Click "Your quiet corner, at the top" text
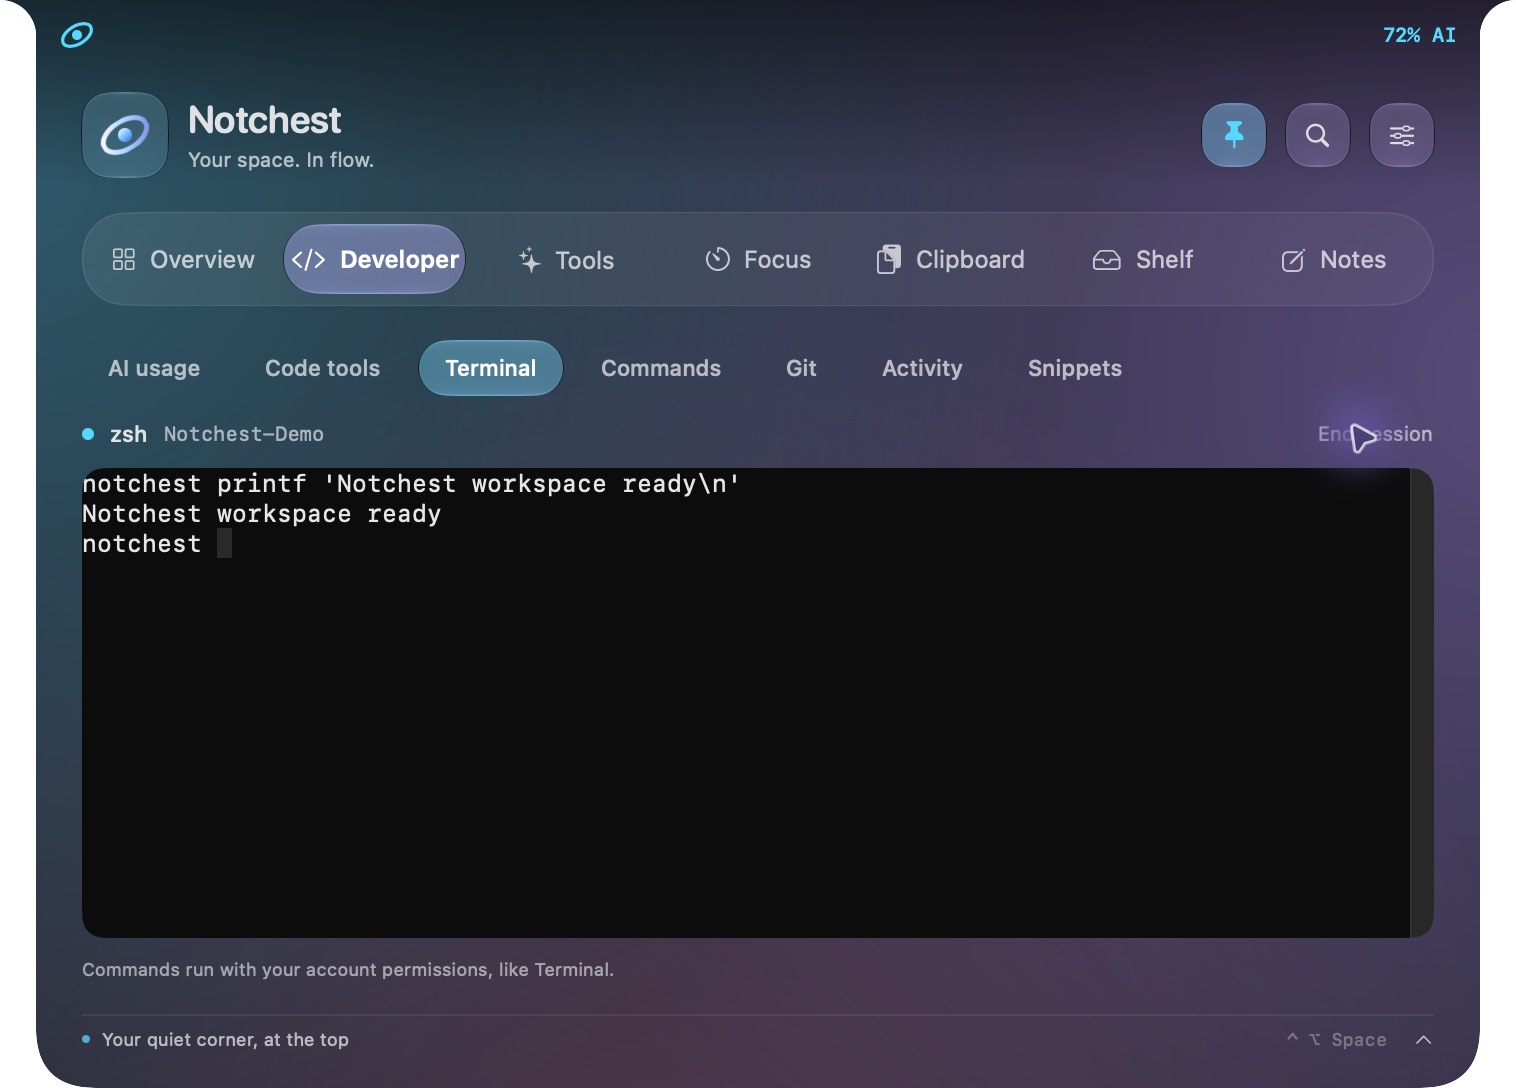The width and height of the screenshot is (1516, 1088). (x=225, y=1040)
